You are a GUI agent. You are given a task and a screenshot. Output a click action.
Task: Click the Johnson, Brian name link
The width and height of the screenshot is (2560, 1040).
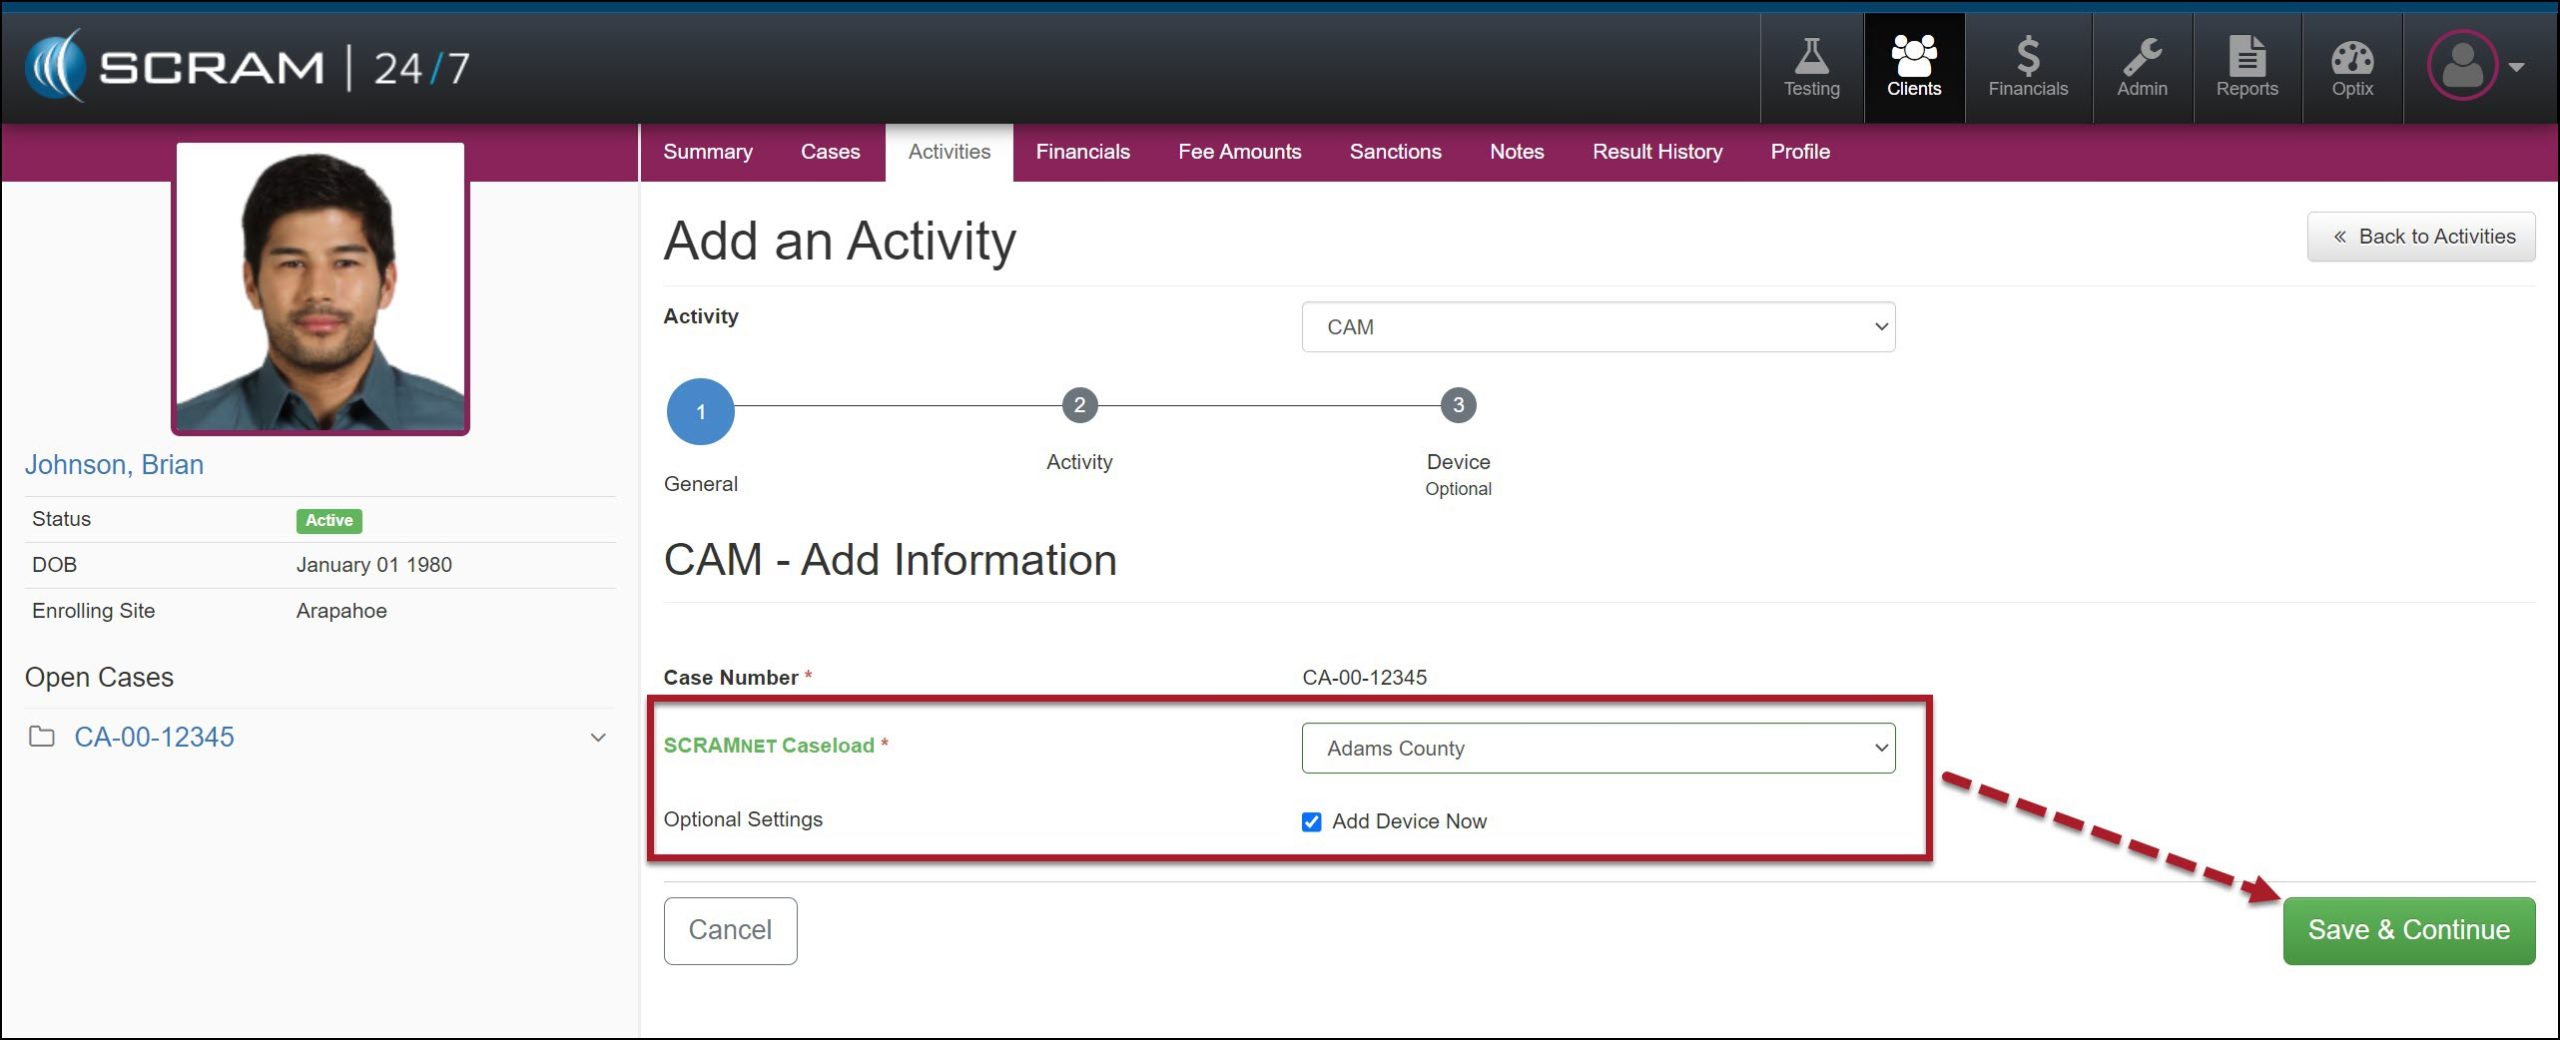point(114,465)
